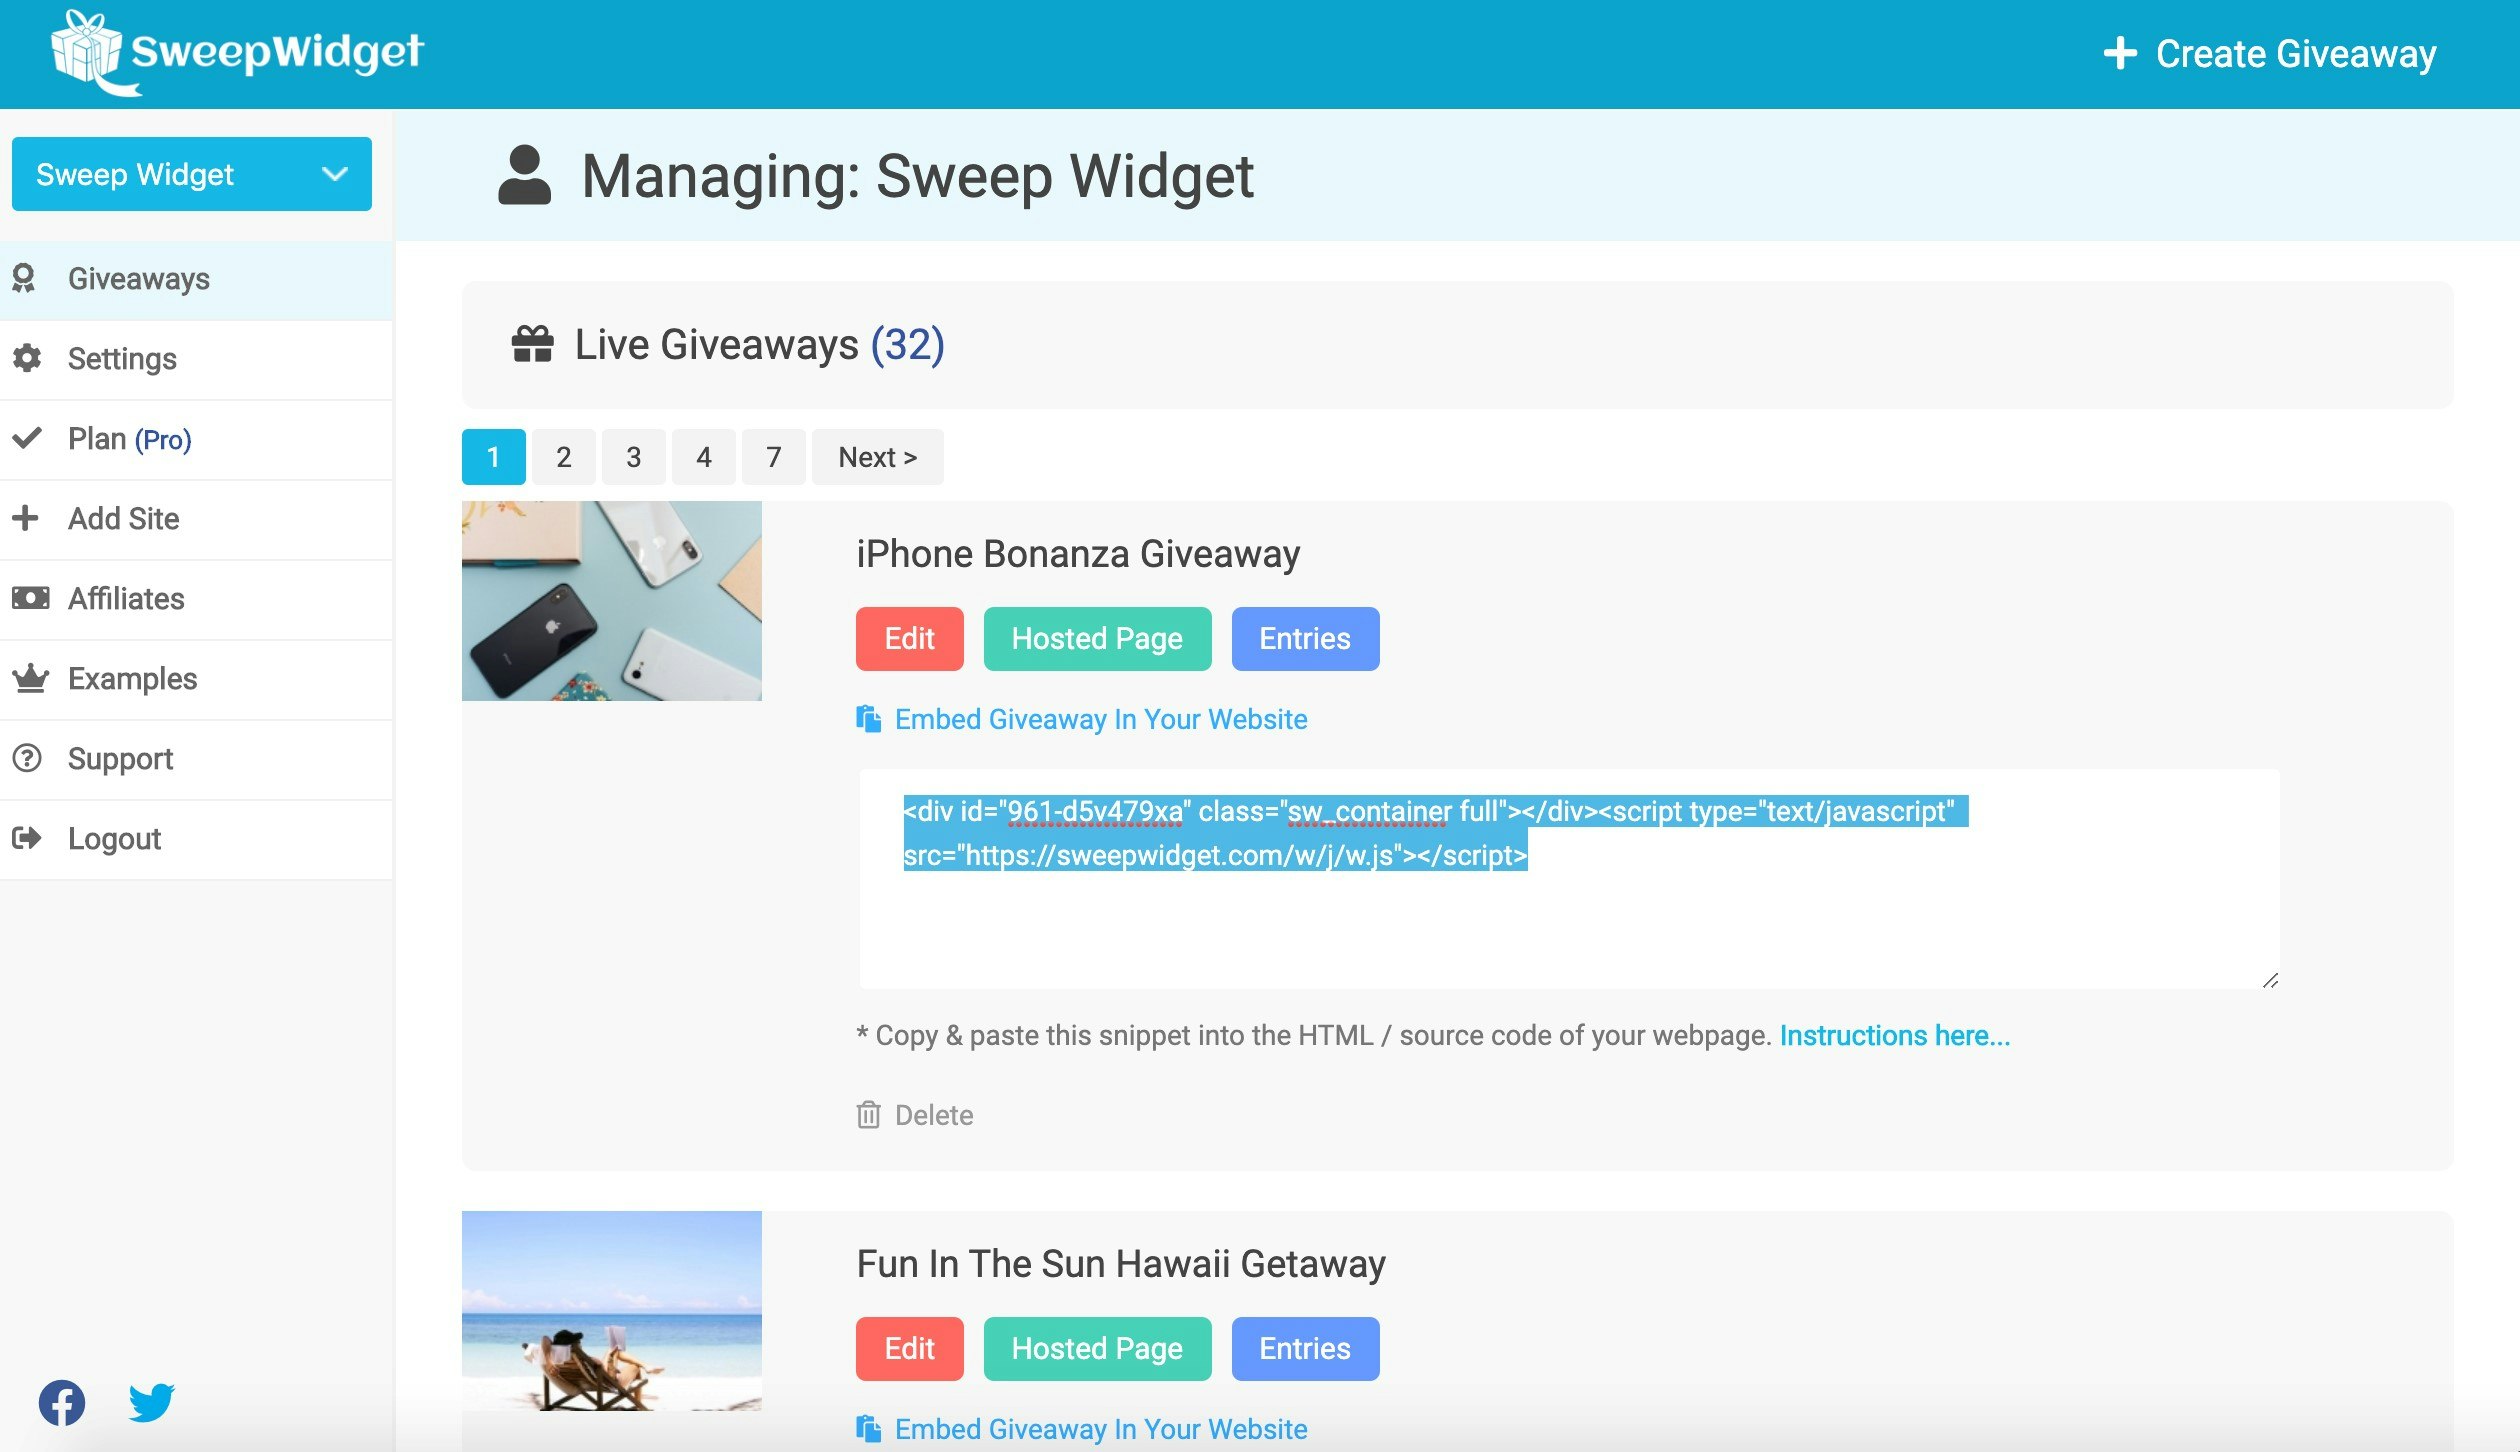Go to page 2 of live giveaways
Screen dimensions: 2520x1452
pyautogui.click(x=563, y=457)
